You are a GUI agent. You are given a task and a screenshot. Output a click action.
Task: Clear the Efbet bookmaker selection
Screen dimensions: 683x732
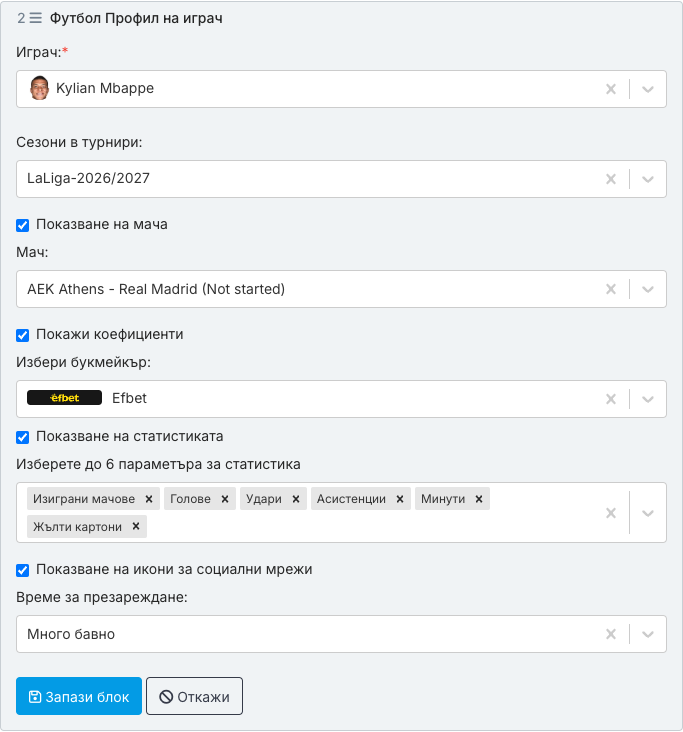[611, 399]
